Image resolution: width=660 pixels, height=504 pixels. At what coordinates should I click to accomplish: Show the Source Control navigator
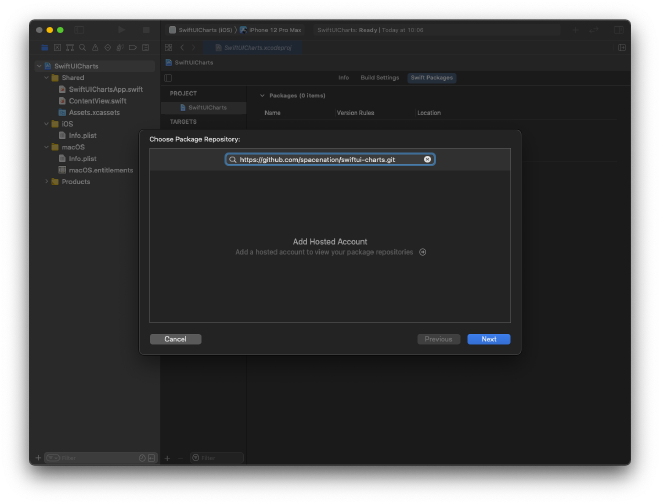[x=57, y=47]
